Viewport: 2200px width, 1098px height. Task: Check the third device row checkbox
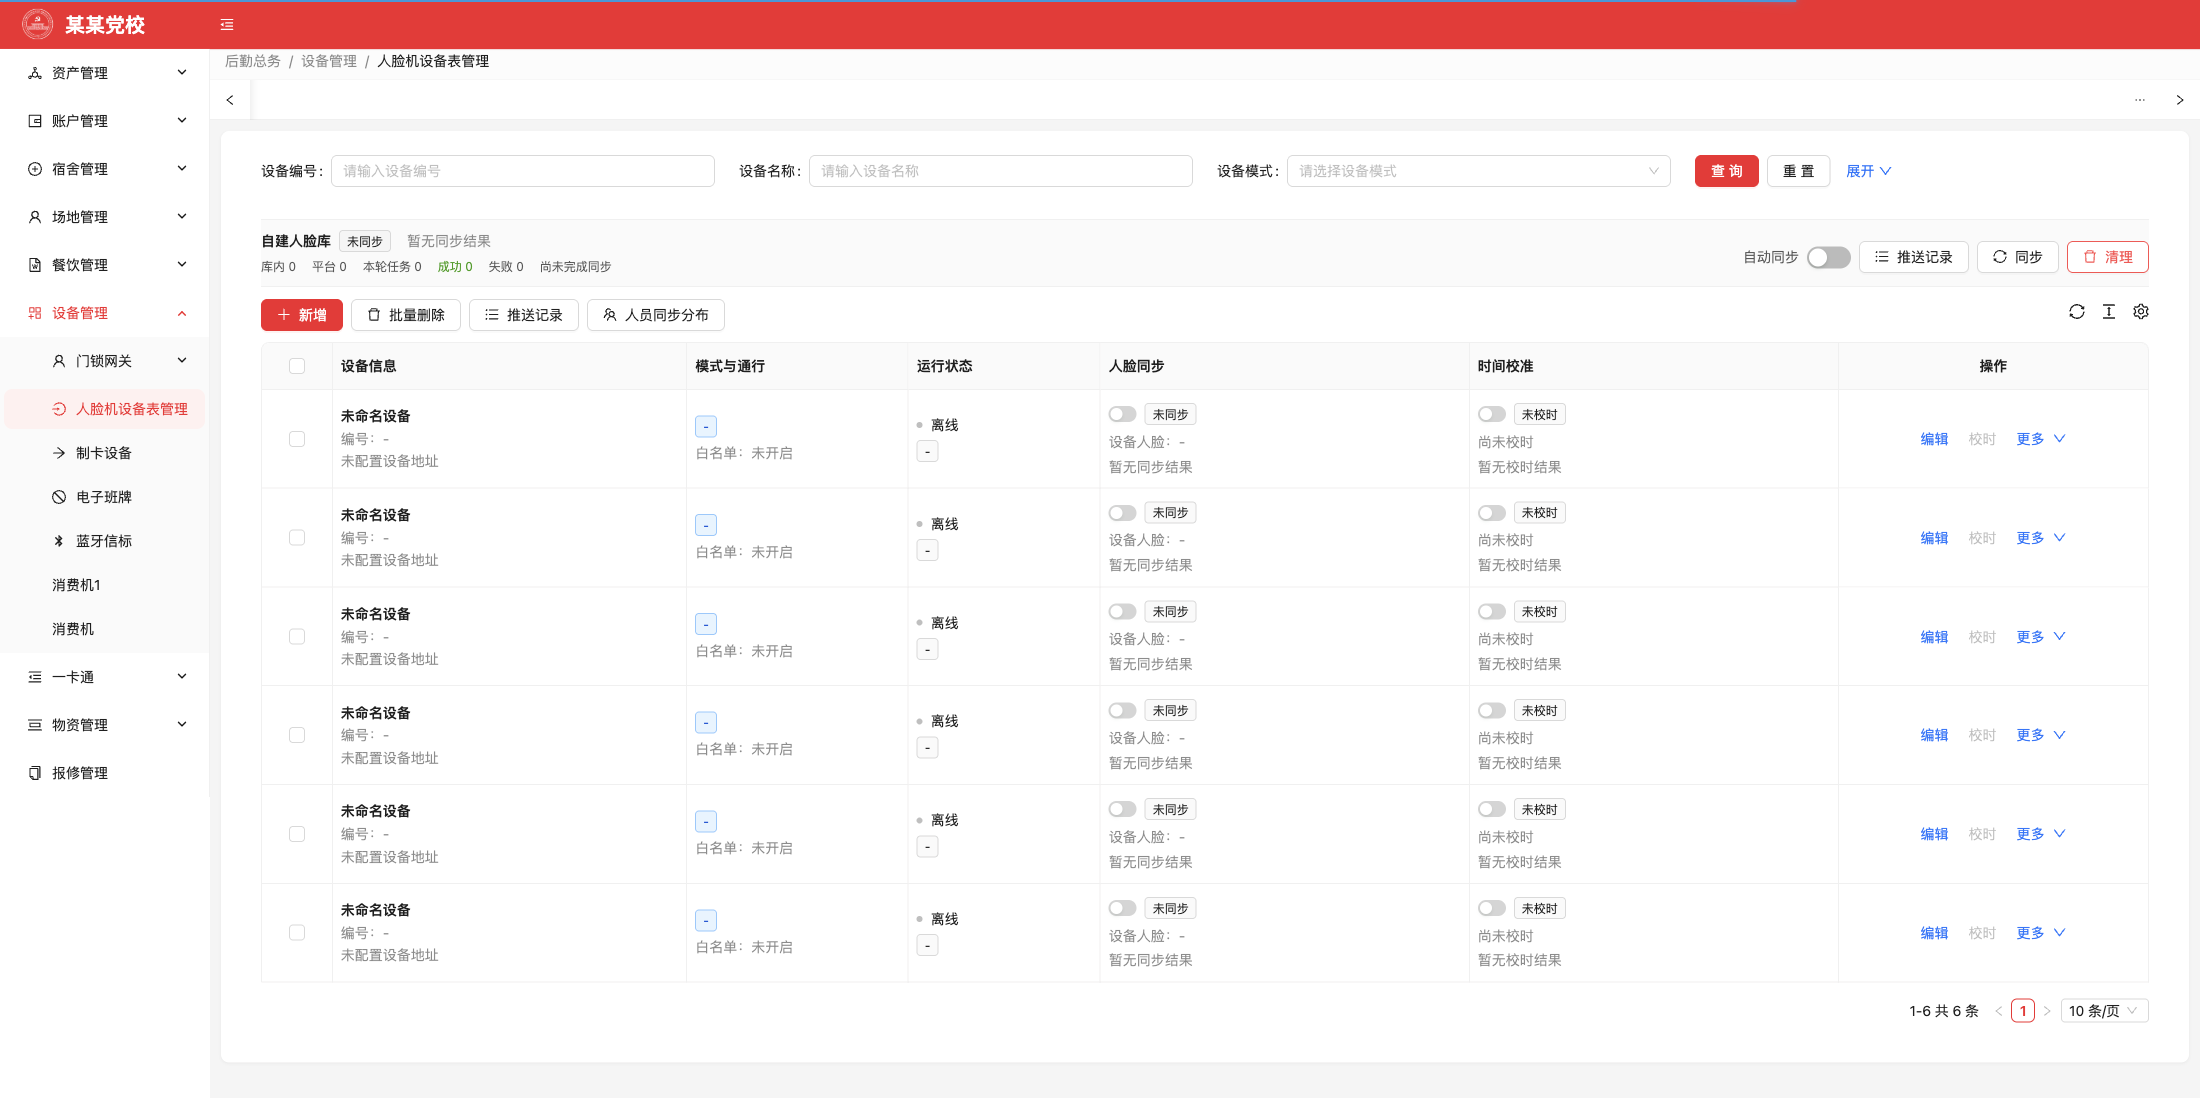(x=297, y=637)
